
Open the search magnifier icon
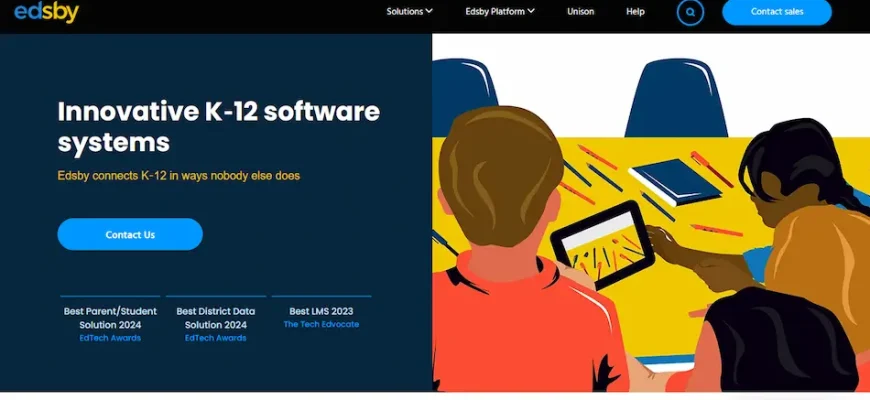click(690, 12)
